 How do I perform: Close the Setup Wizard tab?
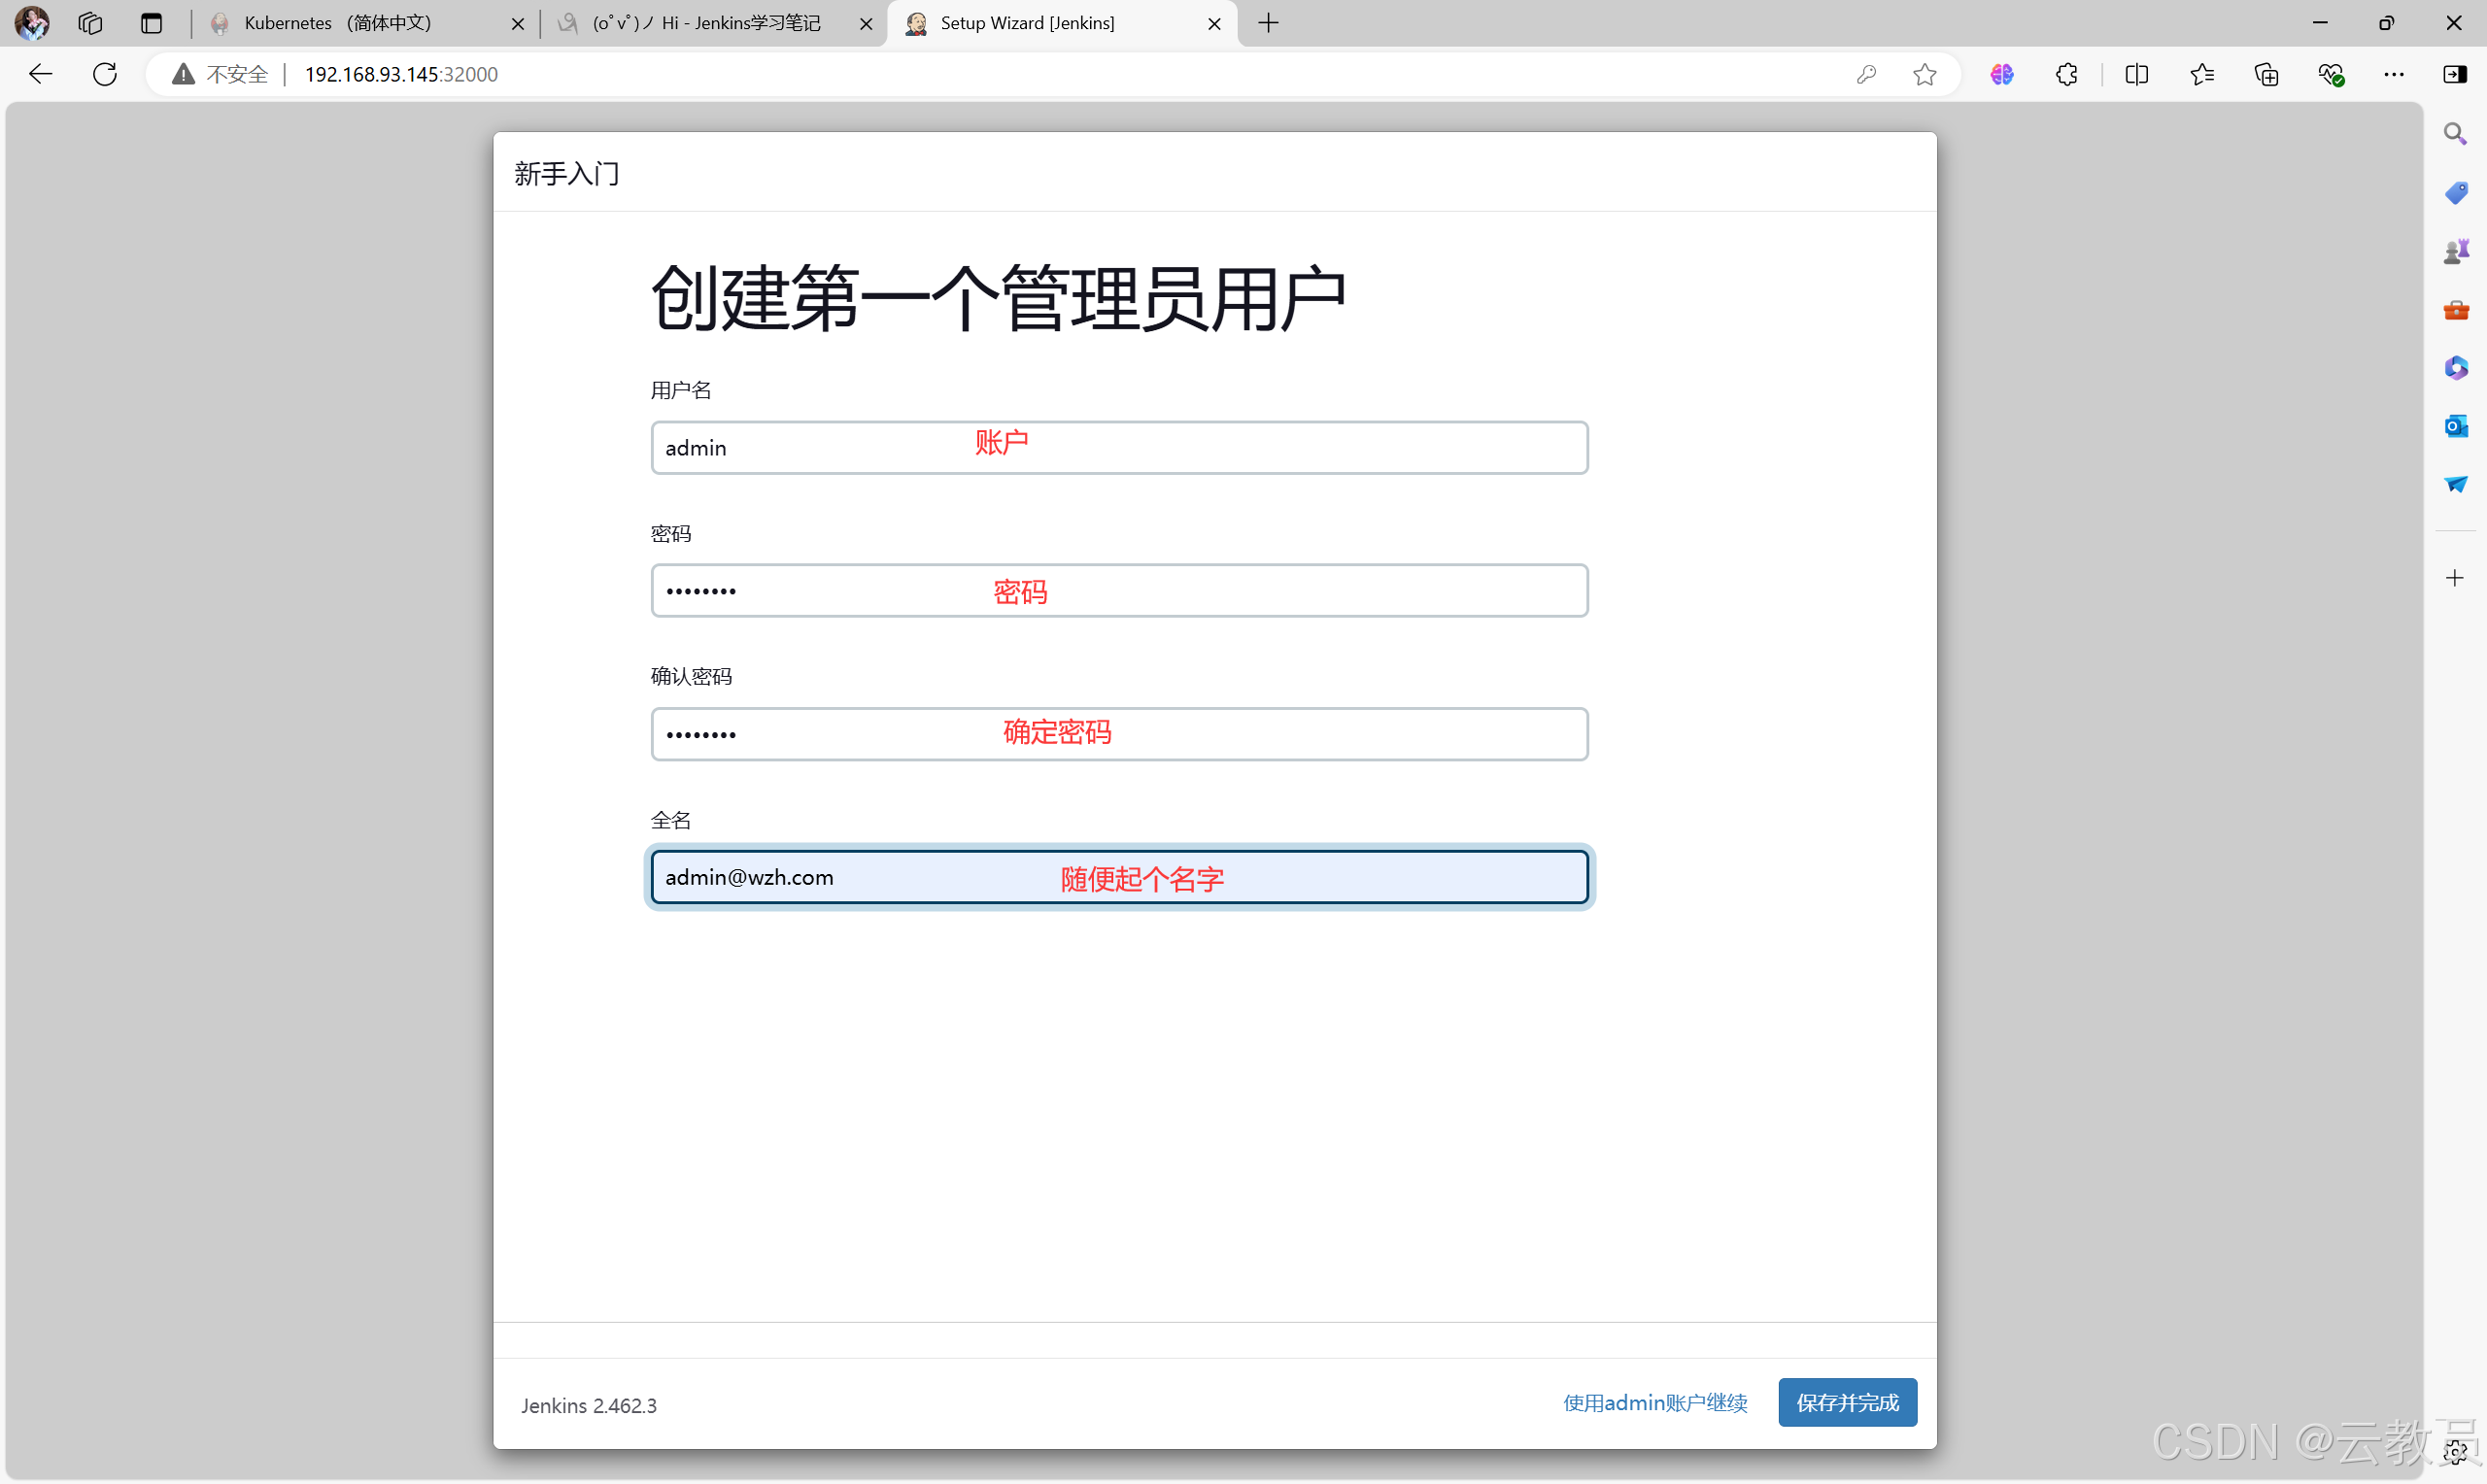pyautogui.click(x=1214, y=24)
